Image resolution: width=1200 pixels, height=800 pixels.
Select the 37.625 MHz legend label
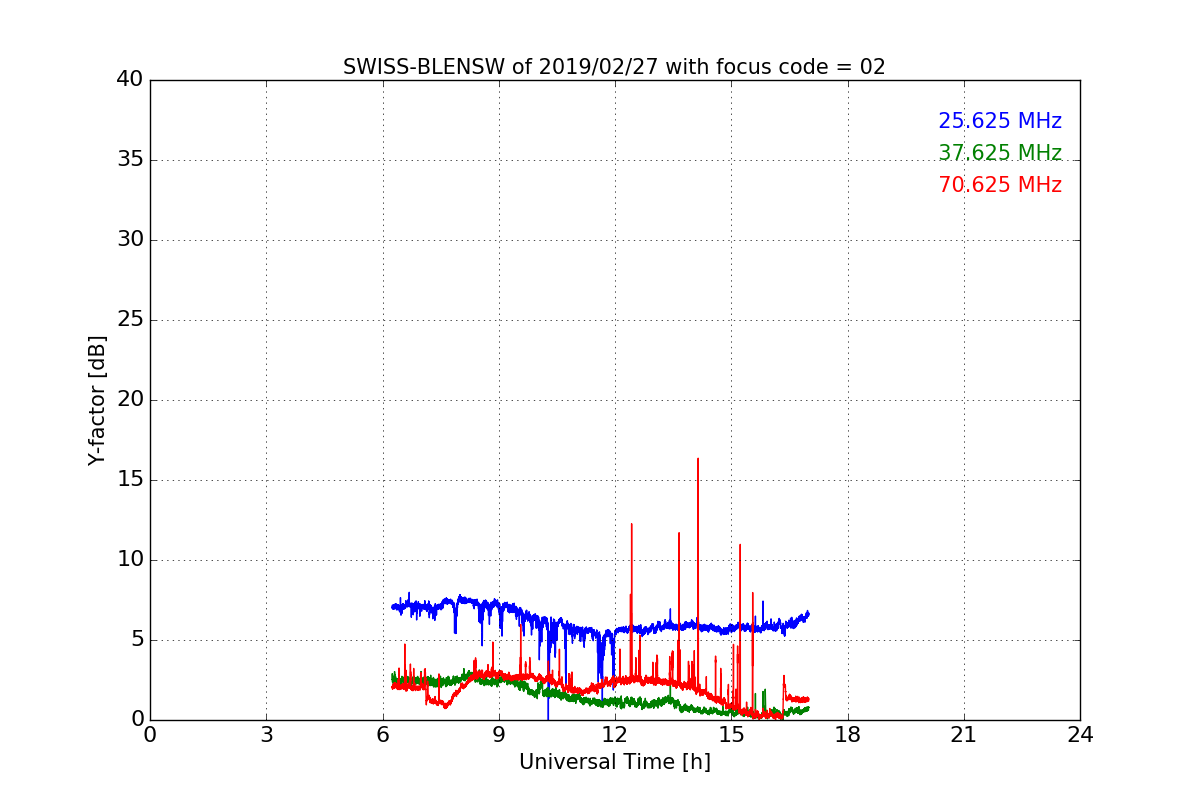[x=1000, y=153]
